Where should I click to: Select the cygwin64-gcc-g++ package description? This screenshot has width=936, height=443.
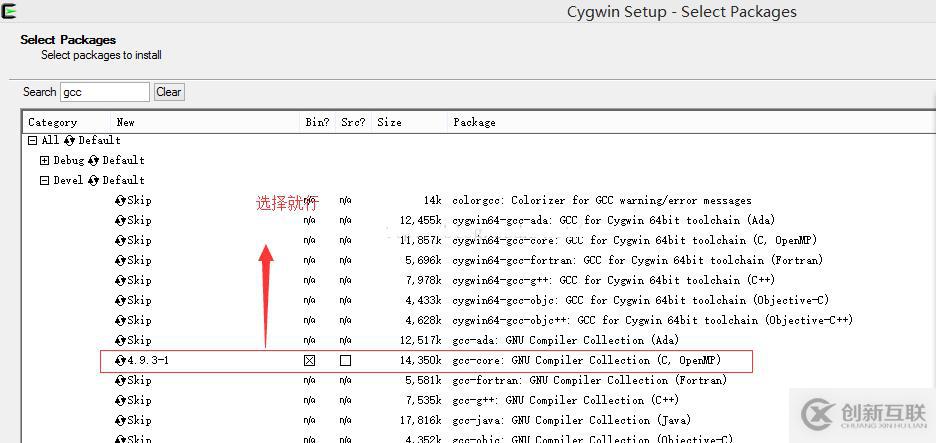tap(614, 281)
